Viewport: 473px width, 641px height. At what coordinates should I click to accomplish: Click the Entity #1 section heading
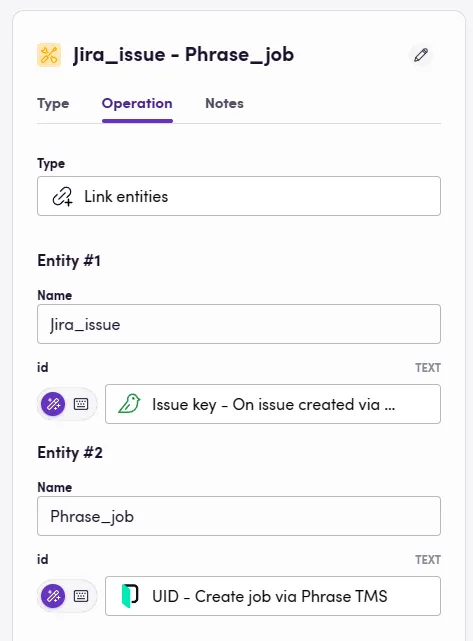click(69, 260)
